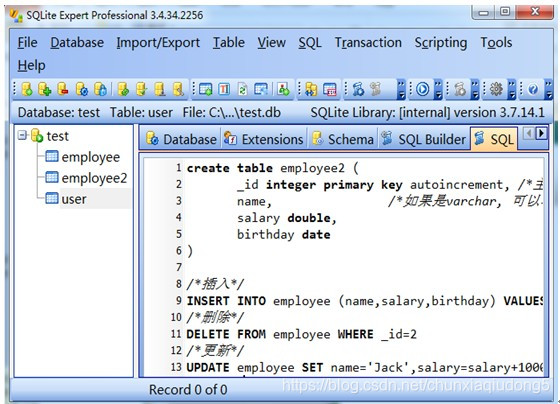Open the Database menu
The height and width of the screenshot is (404, 560).
[77, 43]
